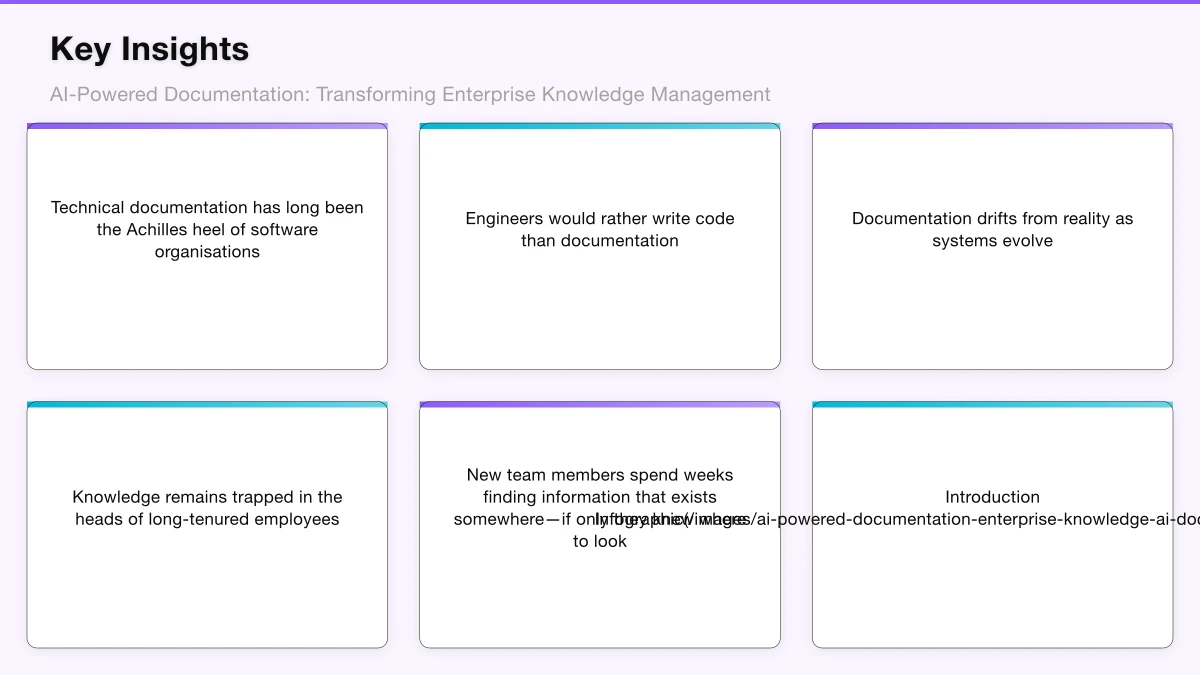The image size is (1200, 675).
Task: Click the purple strip atop the New team members card
Action: click(599, 404)
